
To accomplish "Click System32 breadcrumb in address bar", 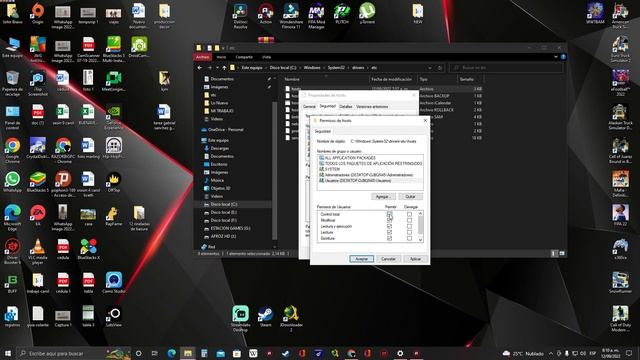I will click(336, 68).
